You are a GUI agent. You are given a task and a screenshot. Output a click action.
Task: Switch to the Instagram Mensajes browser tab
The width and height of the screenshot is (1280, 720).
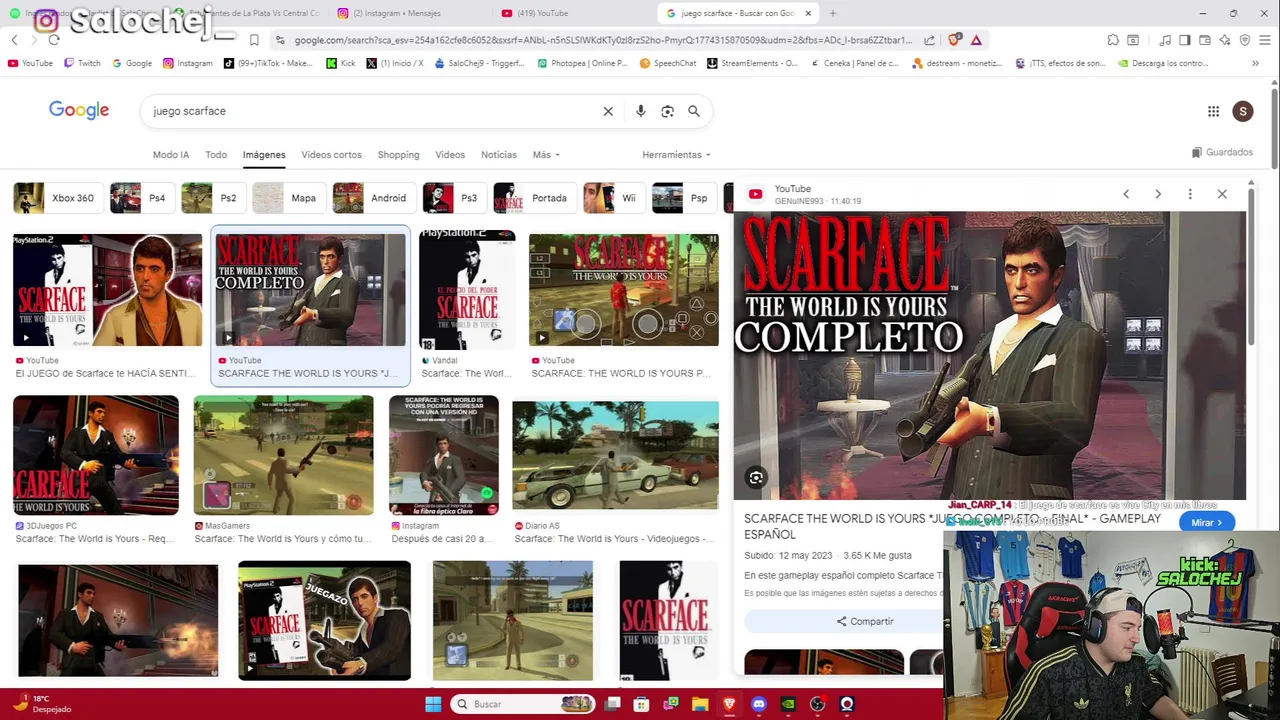point(408,13)
